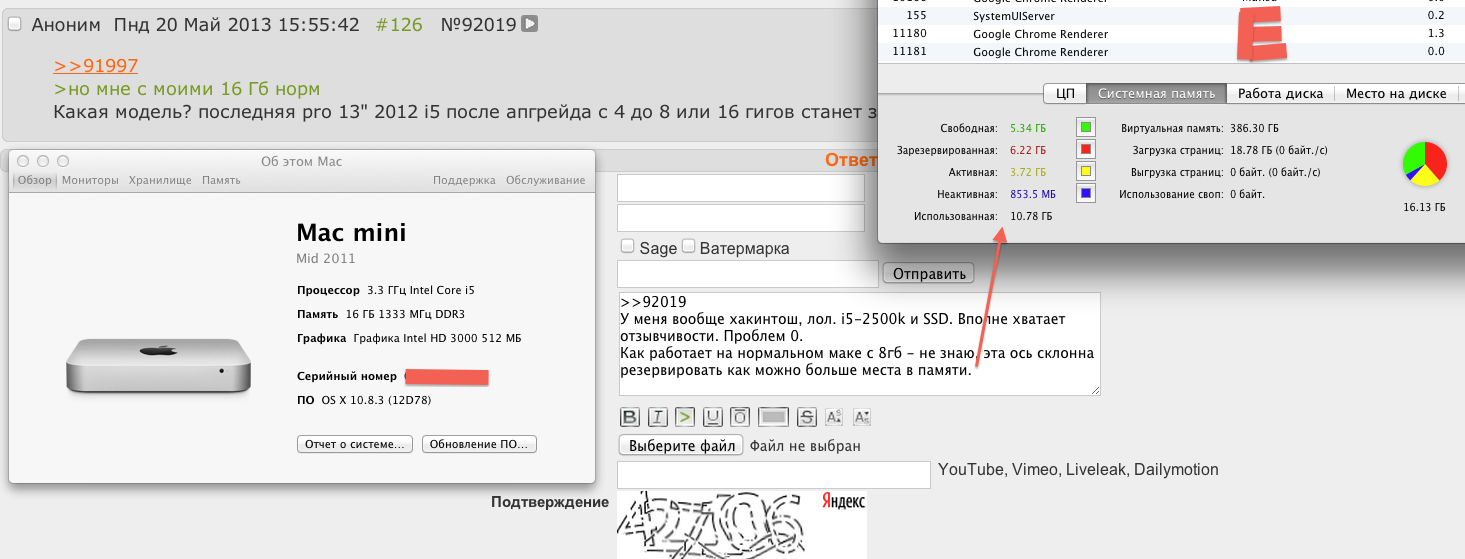Click the Mac mini picture in About window

point(158,365)
